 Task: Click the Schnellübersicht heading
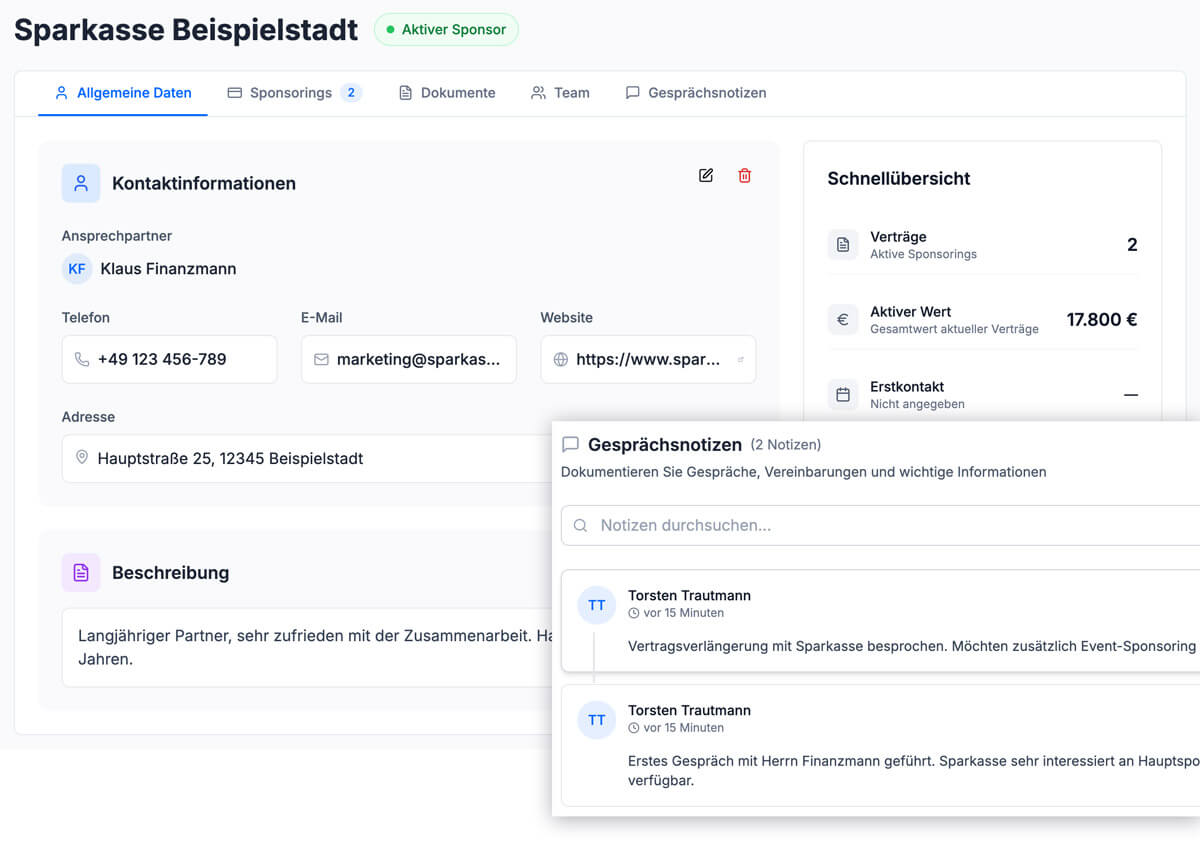899,178
